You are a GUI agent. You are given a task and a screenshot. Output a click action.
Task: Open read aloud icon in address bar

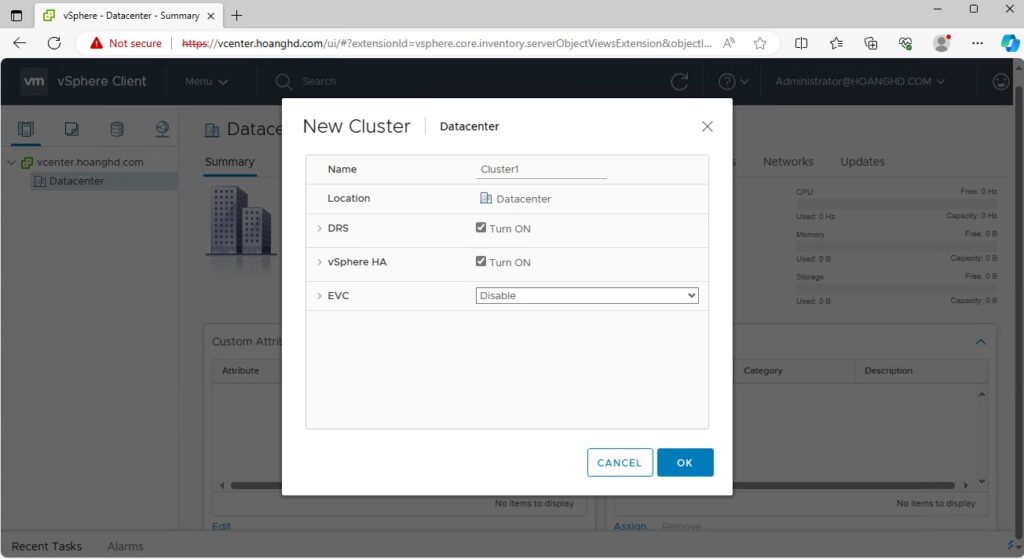pyautogui.click(x=729, y=43)
